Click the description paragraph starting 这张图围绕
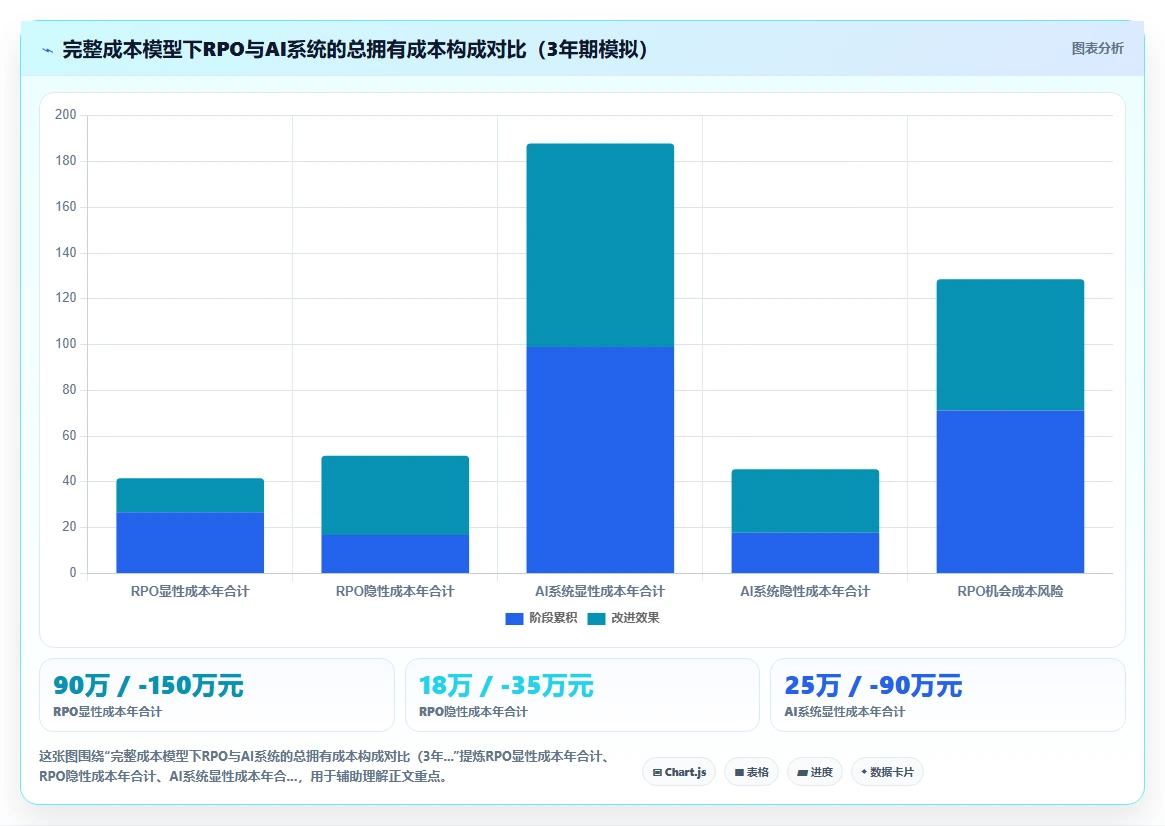The height and width of the screenshot is (826, 1165). [x=325, y=766]
